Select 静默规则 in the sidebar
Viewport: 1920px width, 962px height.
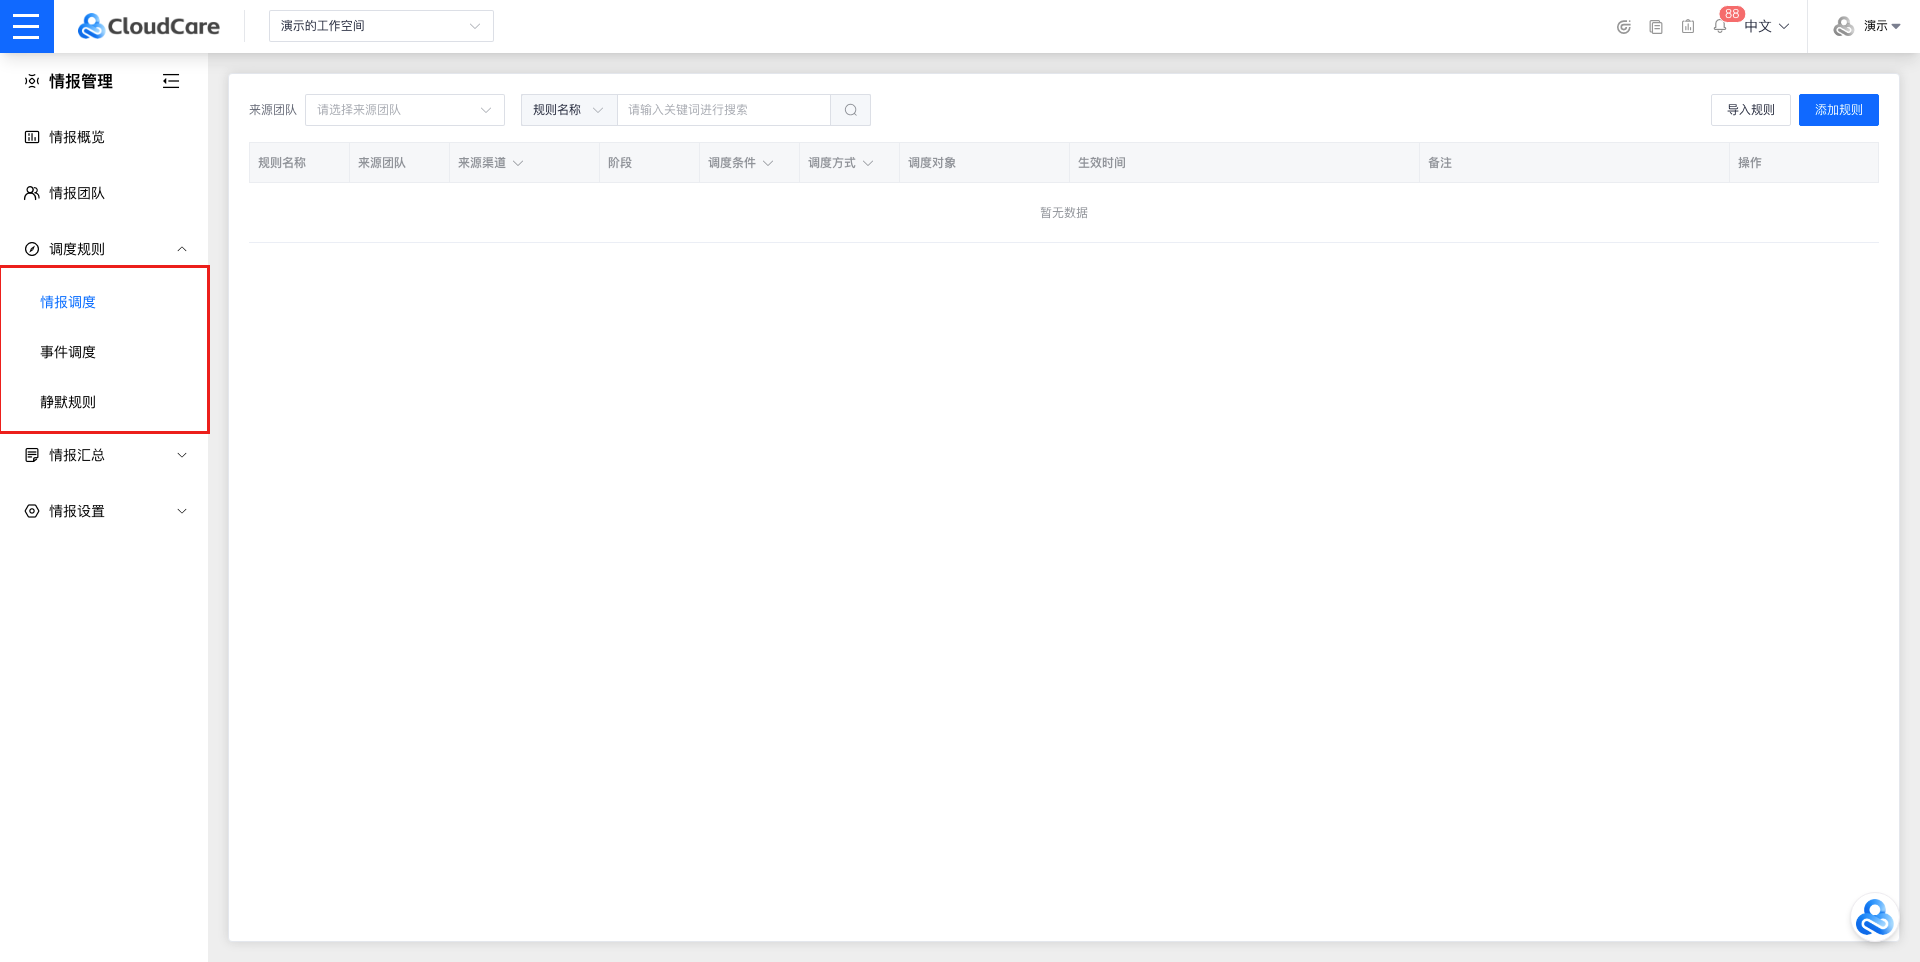(68, 402)
